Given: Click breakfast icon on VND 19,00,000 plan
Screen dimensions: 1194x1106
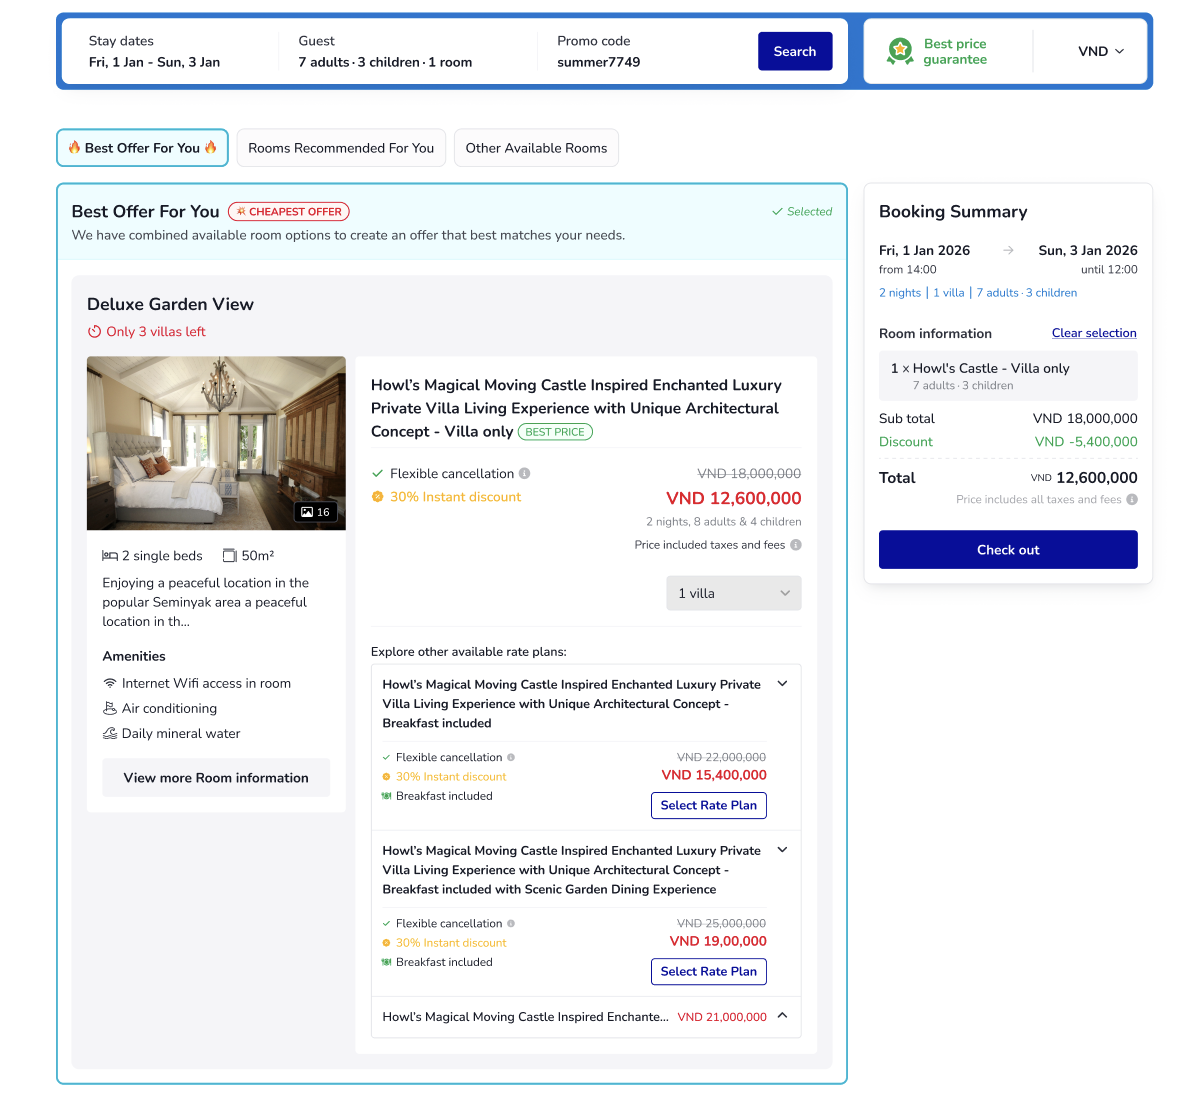Looking at the screenshot, I should [386, 962].
